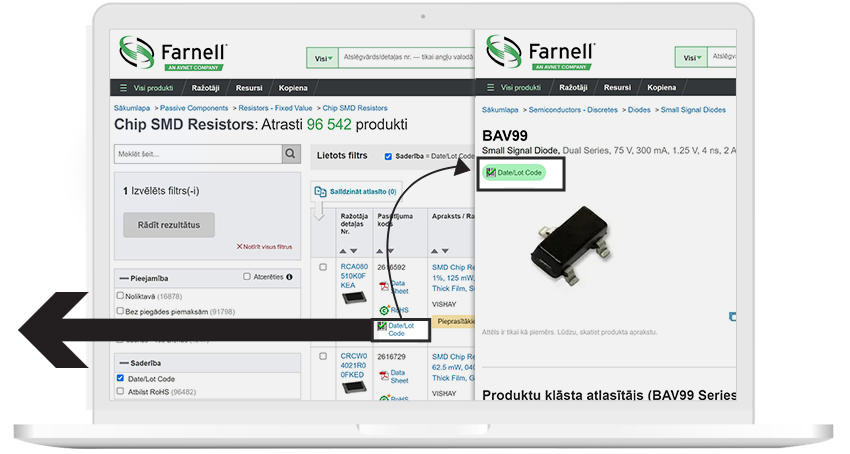Click Notīrīt visus filtrus link
This screenshot has height=454, width=850.
click(267, 247)
